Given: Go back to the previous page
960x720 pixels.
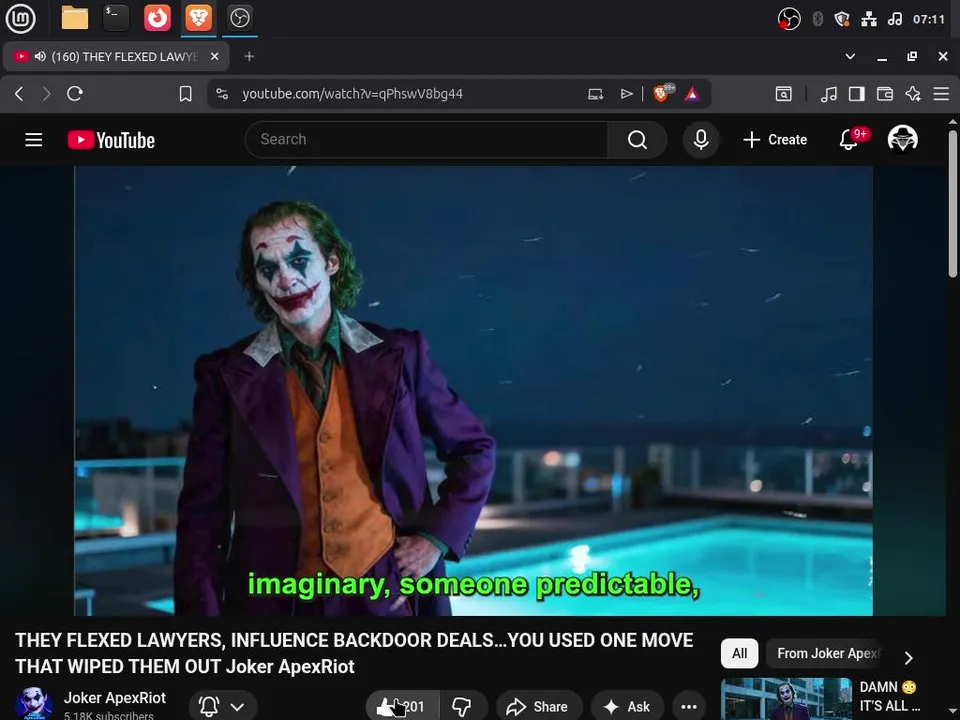Looking at the screenshot, I should pos(19,94).
